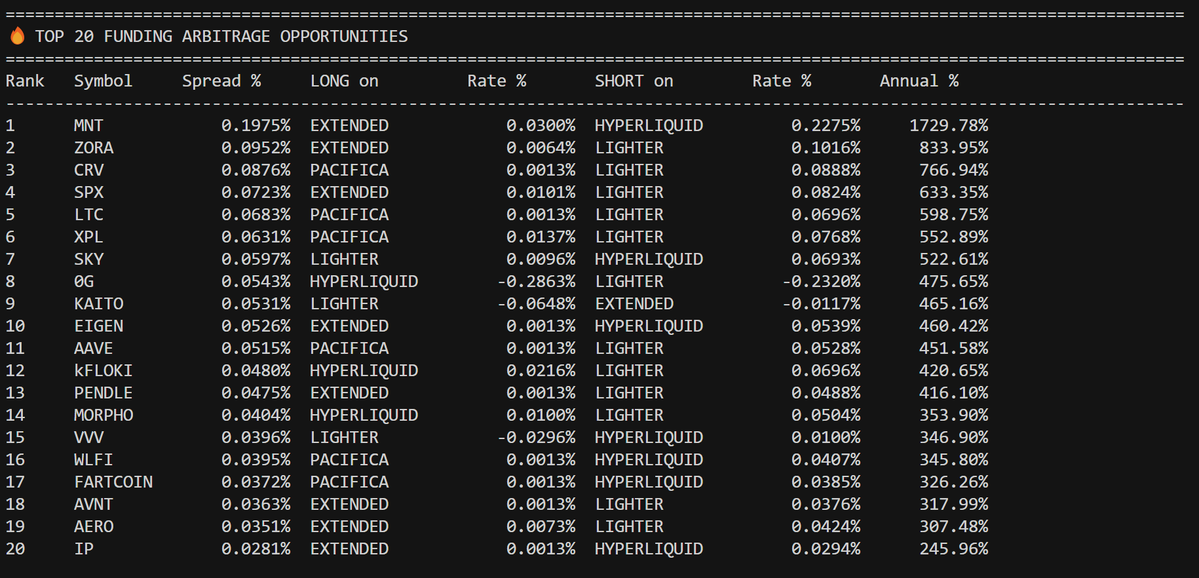Select the AERO symbol text

click(x=94, y=527)
